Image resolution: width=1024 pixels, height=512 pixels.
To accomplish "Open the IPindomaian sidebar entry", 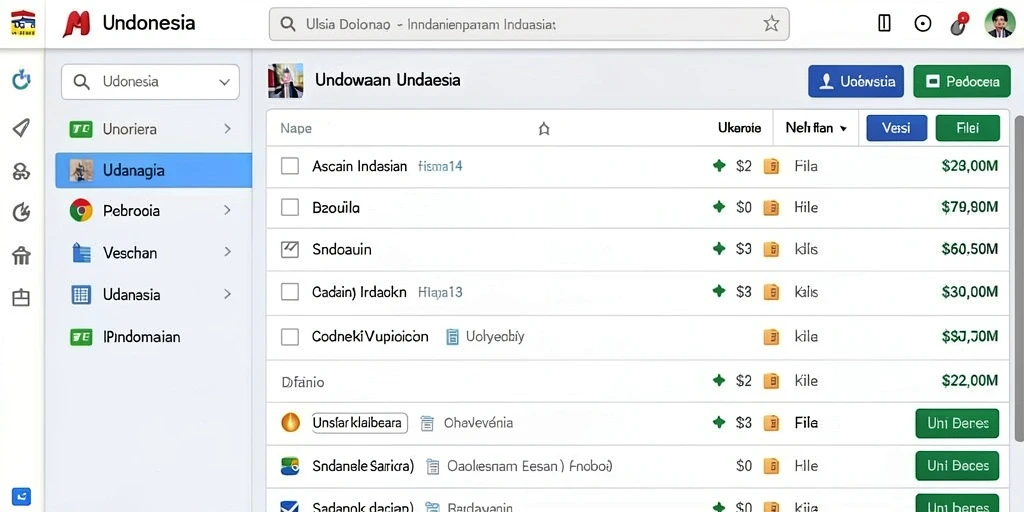I will (153, 337).
